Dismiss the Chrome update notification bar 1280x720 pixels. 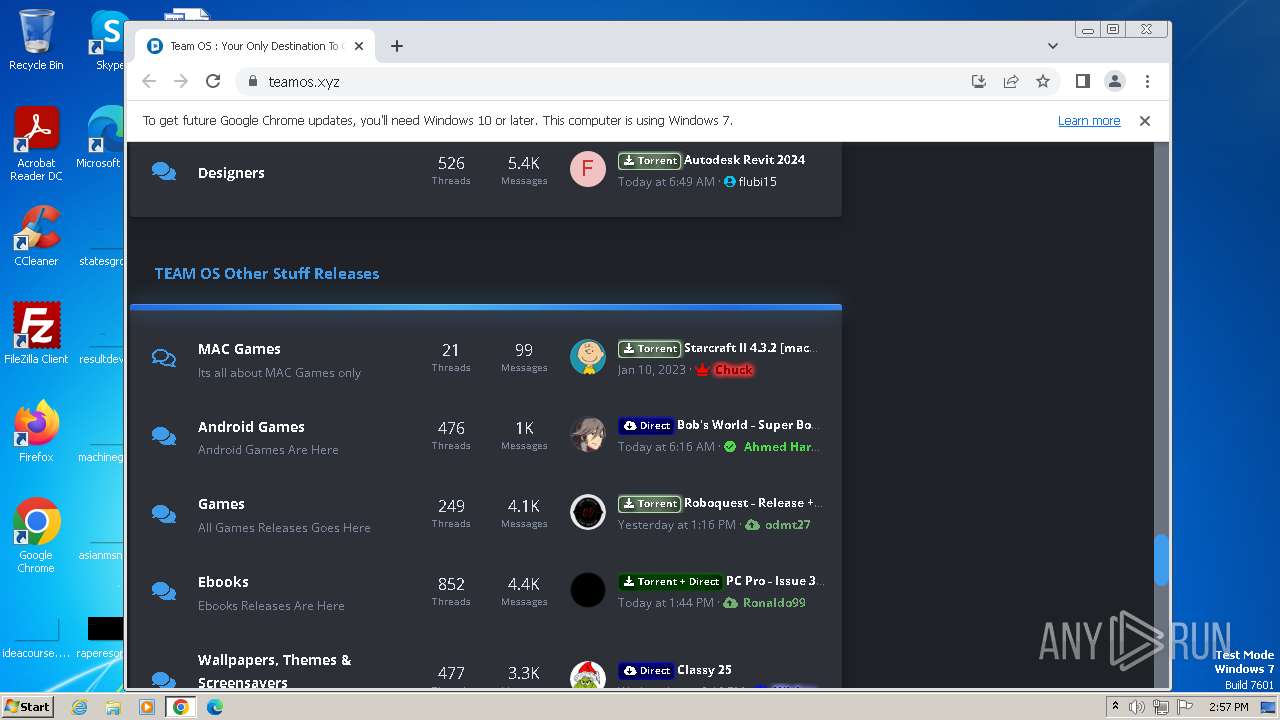point(1145,121)
